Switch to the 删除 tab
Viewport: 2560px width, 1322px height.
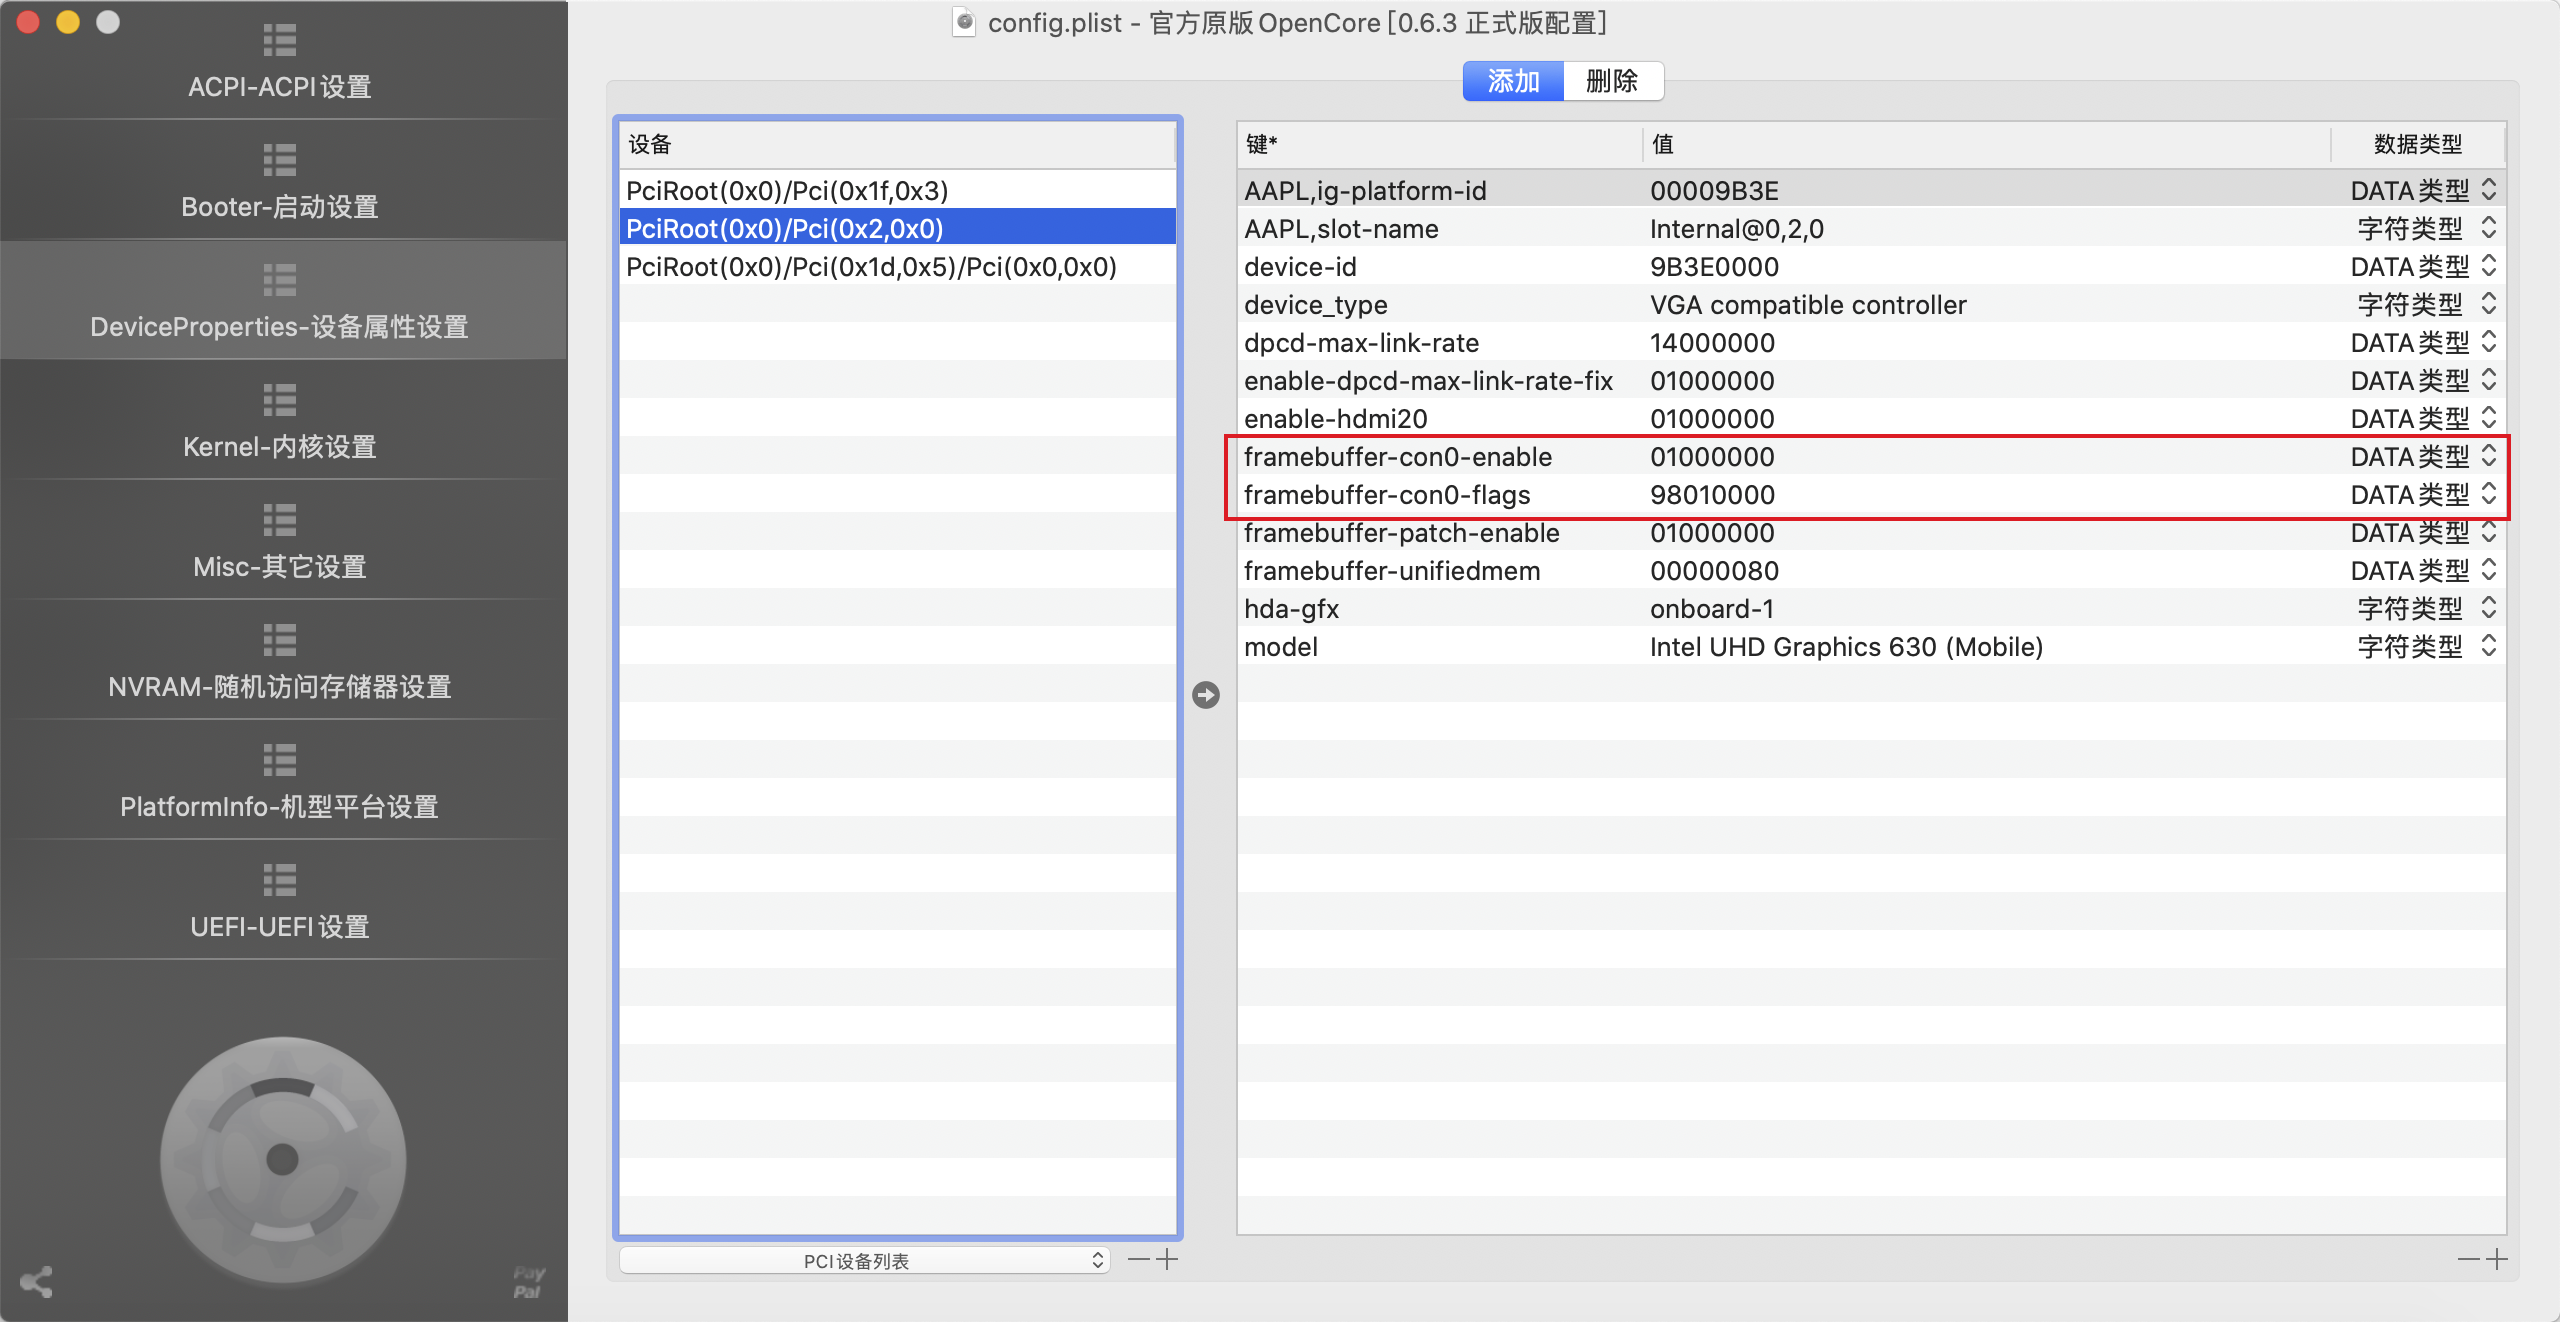click(1612, 81)
